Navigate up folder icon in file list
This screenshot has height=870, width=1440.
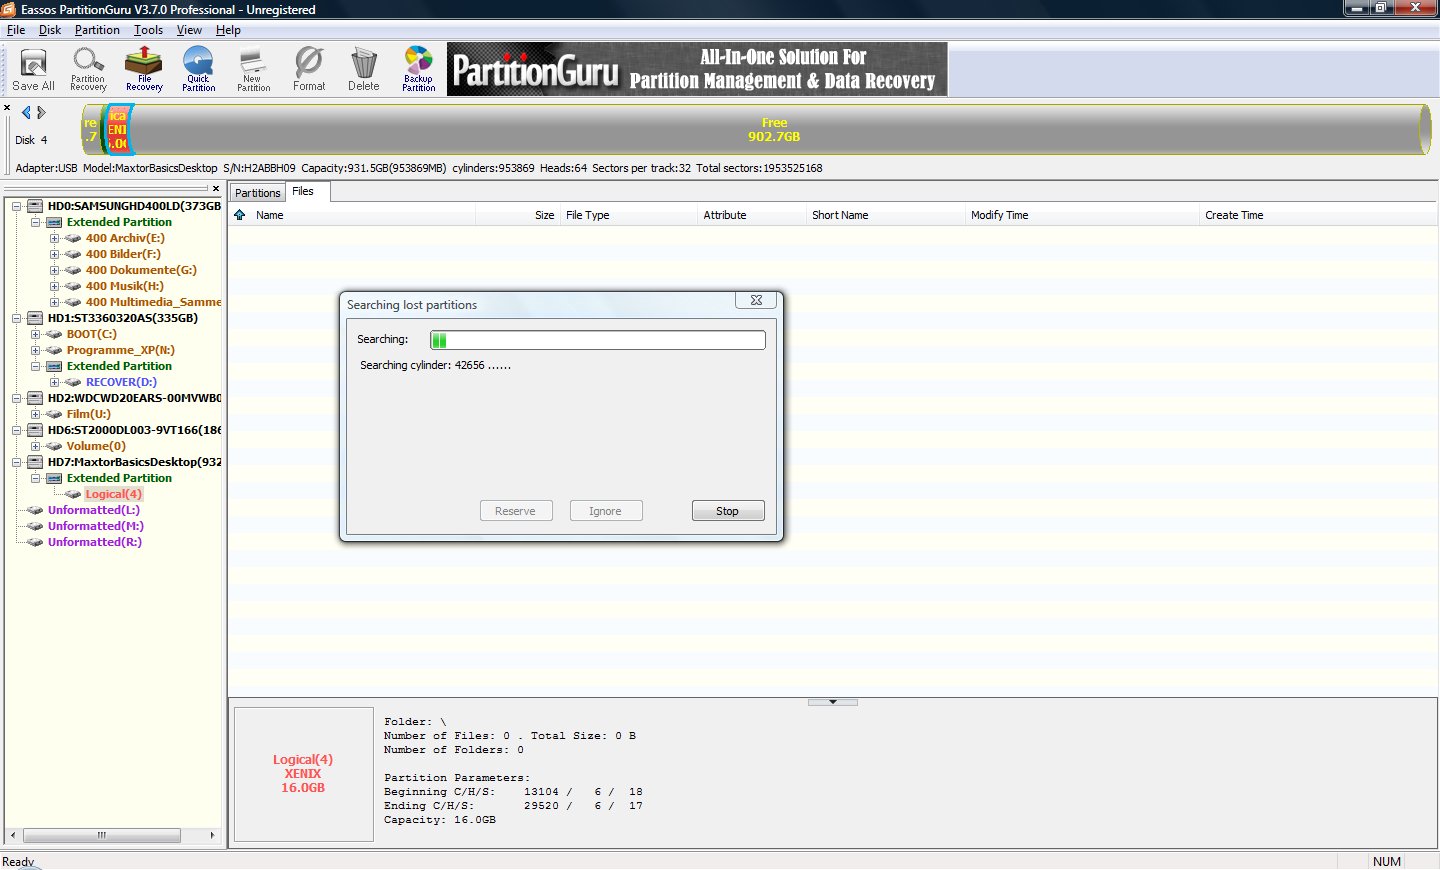(x=240, y=215)
